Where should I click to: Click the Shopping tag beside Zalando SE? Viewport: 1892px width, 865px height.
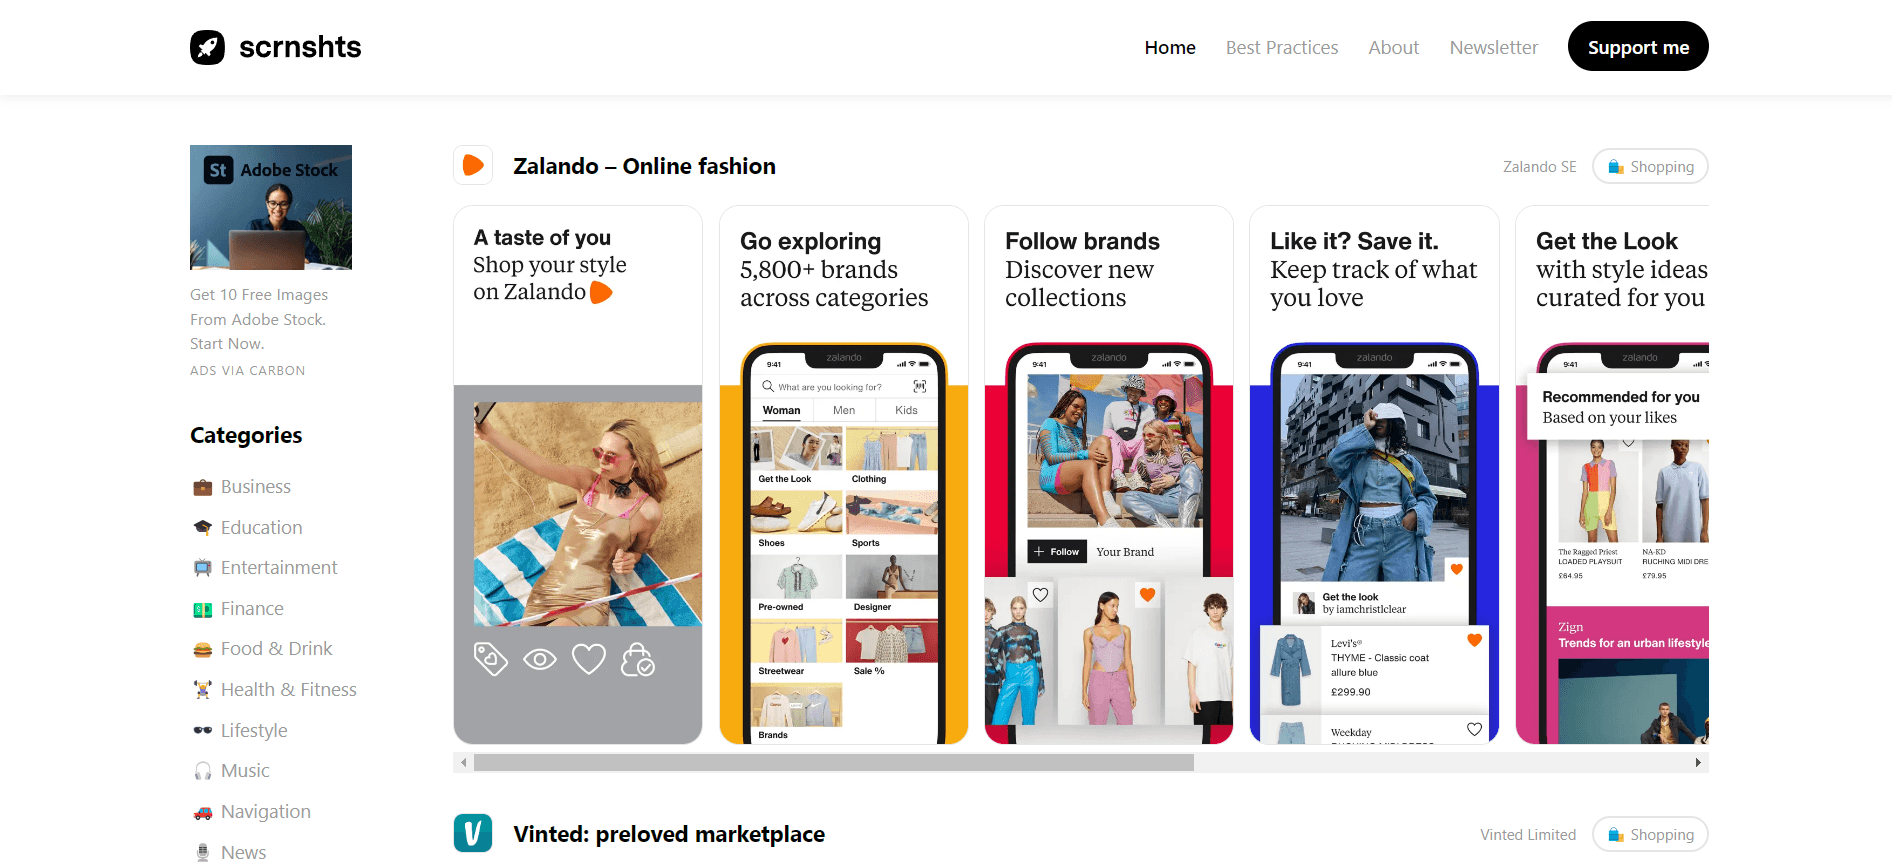(x=1650, y=167)
